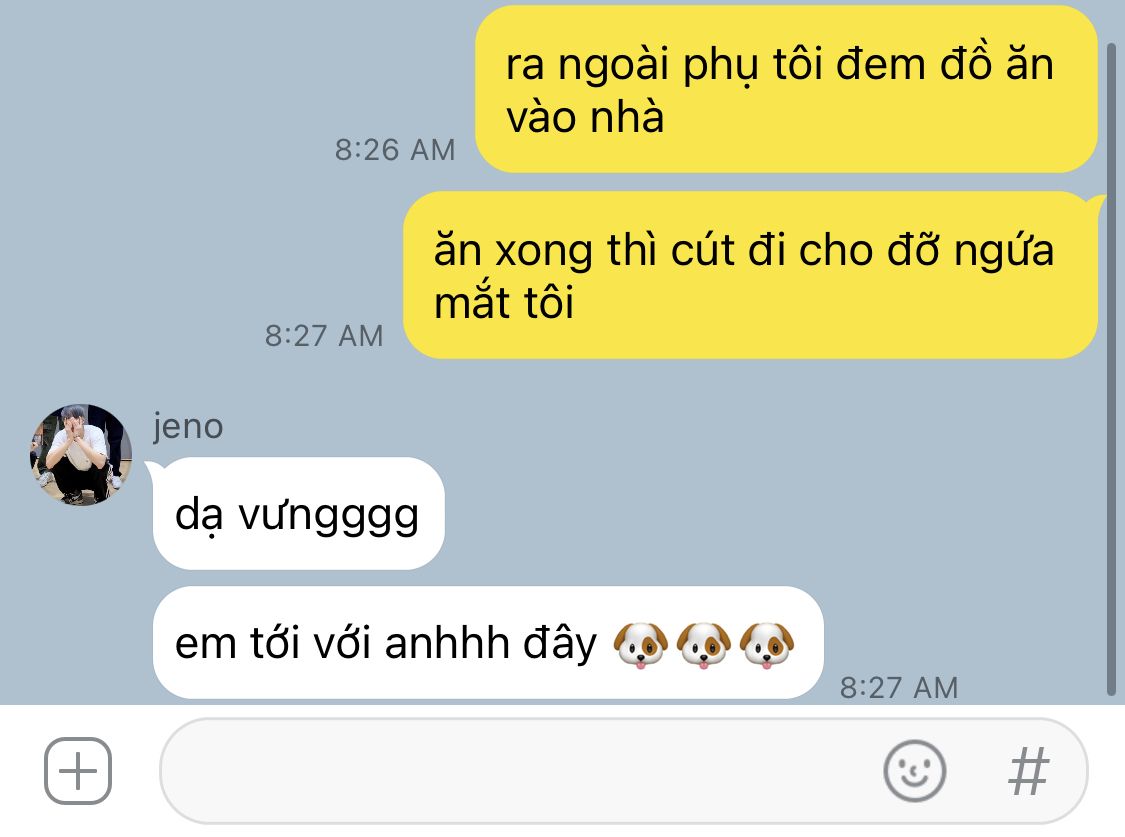Tap the words 'vào nhà' in first bubble
This screenshot has height=837, width=1125.
(x=585, y=117)
